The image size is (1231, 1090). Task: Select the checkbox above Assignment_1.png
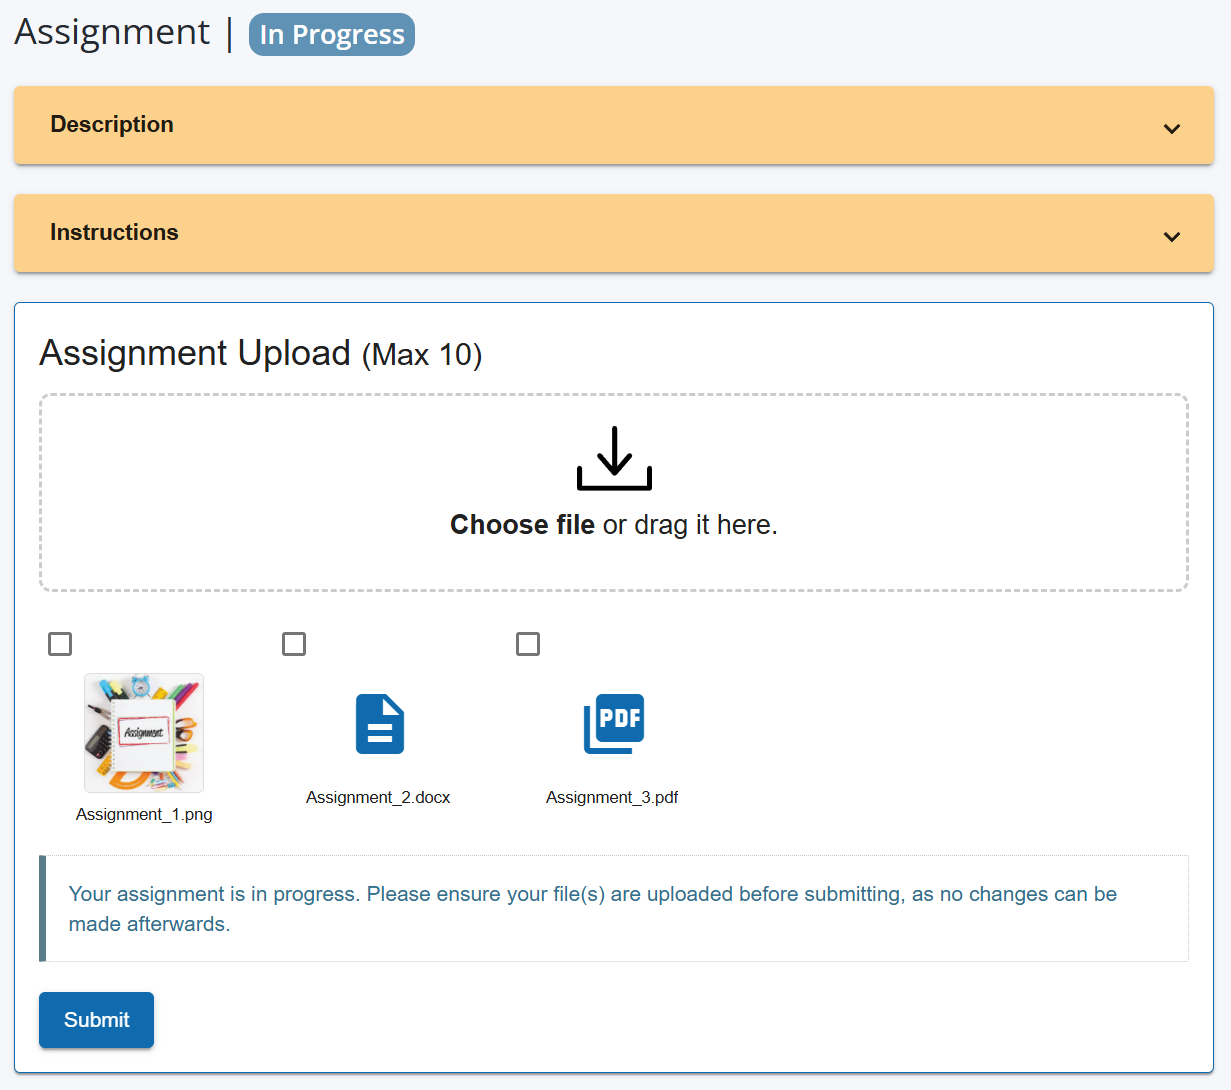60,644
